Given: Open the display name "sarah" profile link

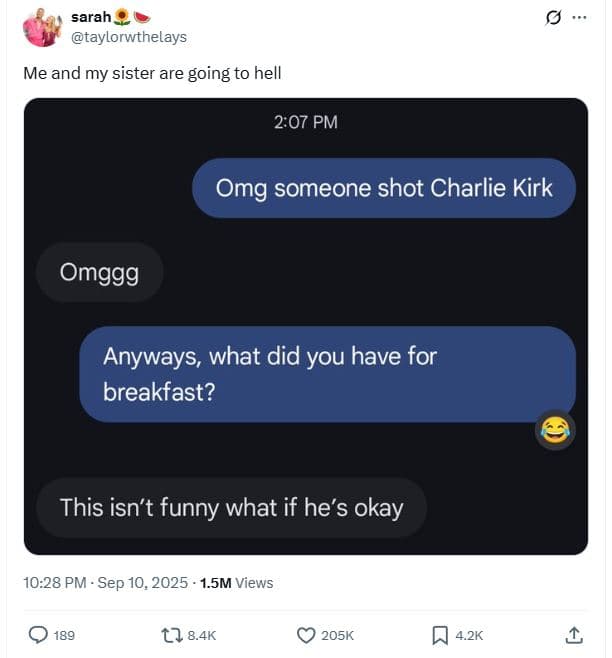Looking at the screenshot, I should (x=90, y=17).
